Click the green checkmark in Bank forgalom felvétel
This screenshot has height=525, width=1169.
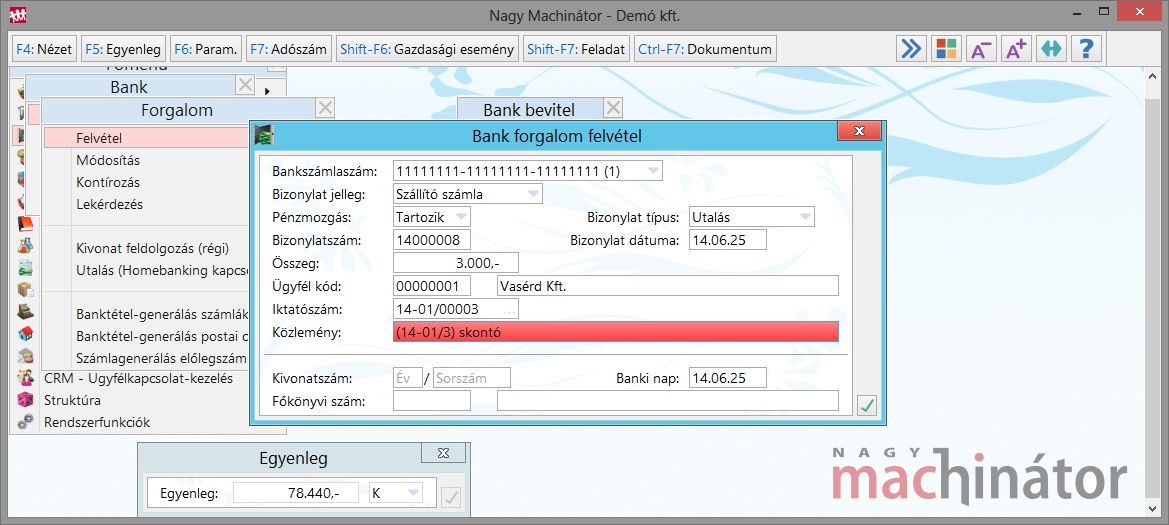[866, 406]
